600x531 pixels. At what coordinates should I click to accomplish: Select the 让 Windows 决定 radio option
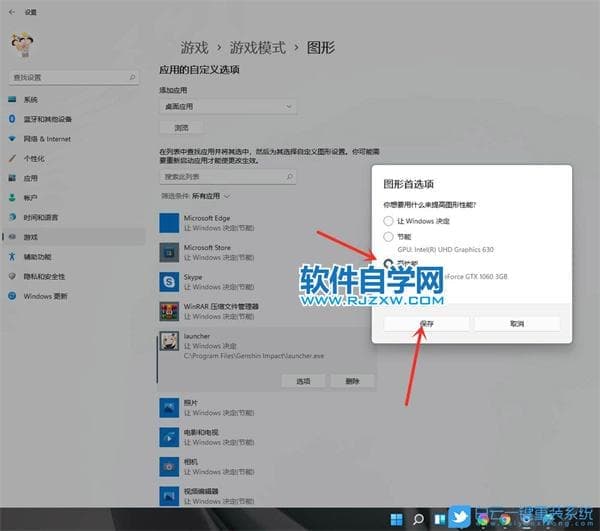pos(389,221)
